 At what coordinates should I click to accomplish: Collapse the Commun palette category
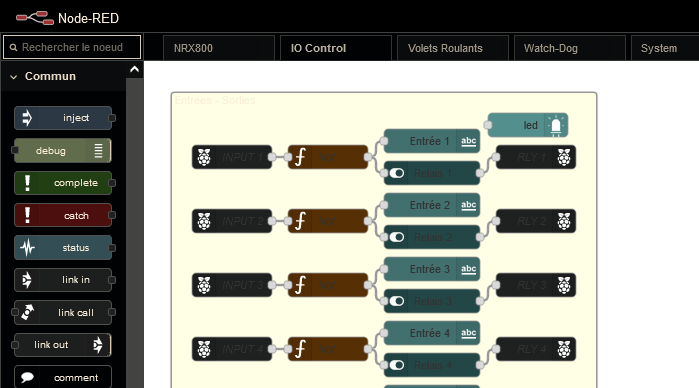14,77
